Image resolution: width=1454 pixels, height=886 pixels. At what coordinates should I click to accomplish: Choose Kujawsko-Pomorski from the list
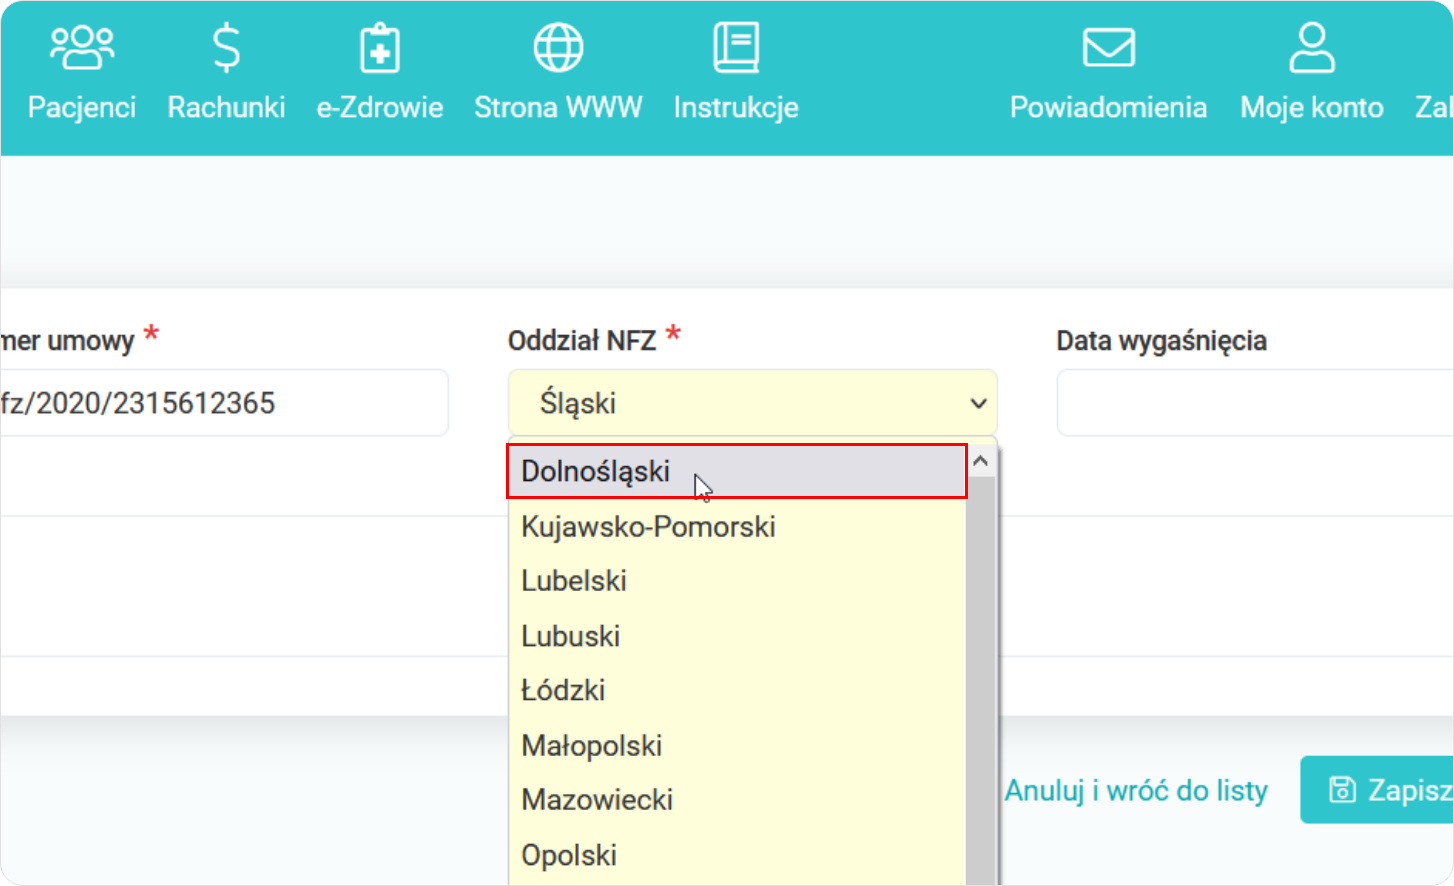coord(737,526)
